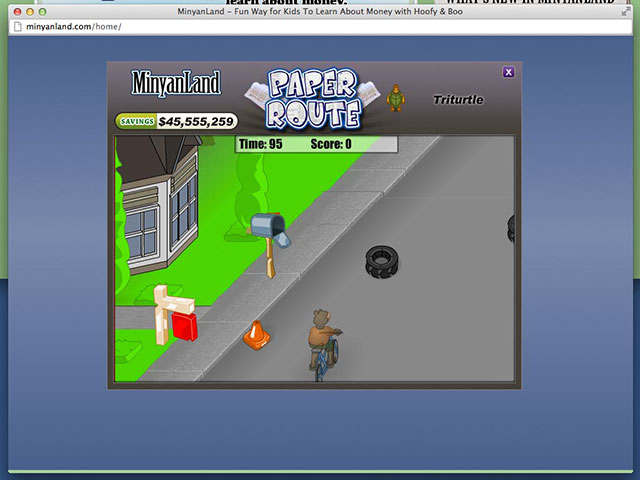Click the Time: 95 countdown display

pyautogui.click(x=260, y=144)
